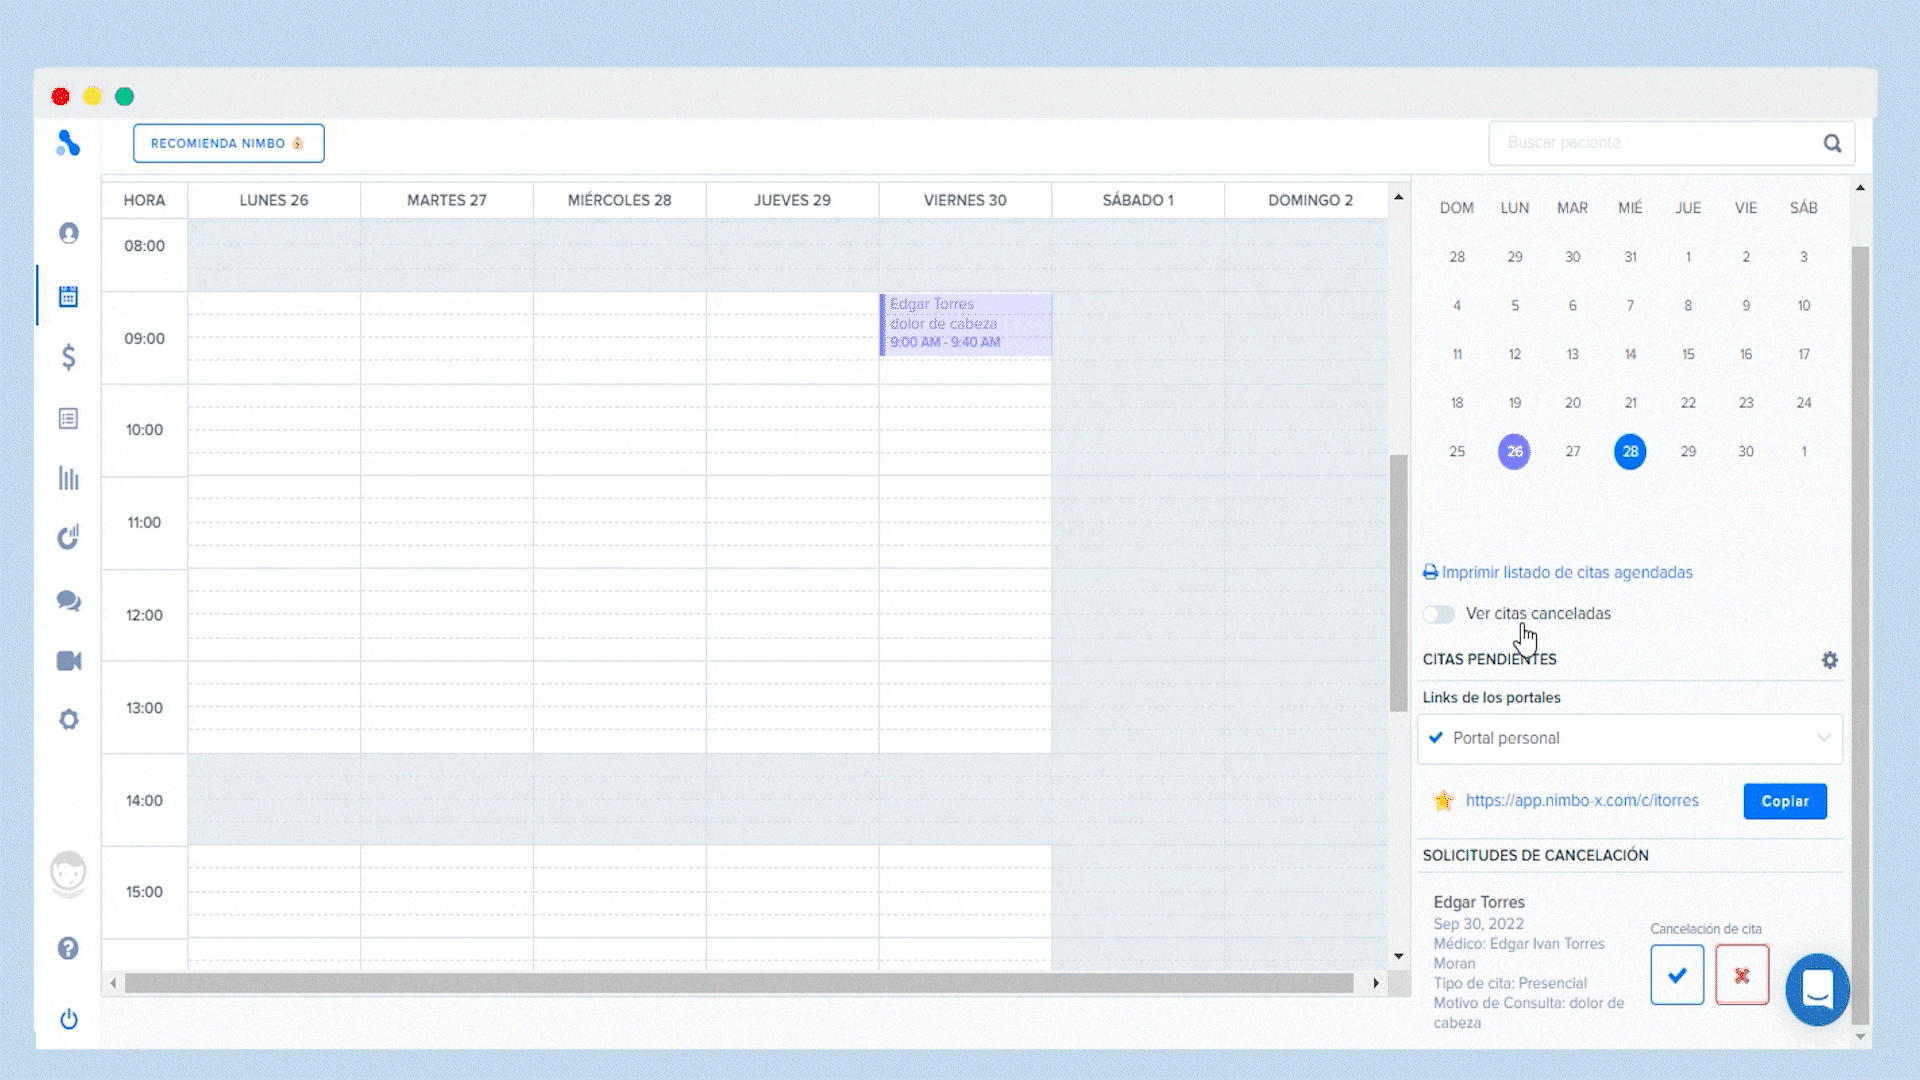Click the Recomienda Nimbo button

pyautogui.click(x=228, y=143)
